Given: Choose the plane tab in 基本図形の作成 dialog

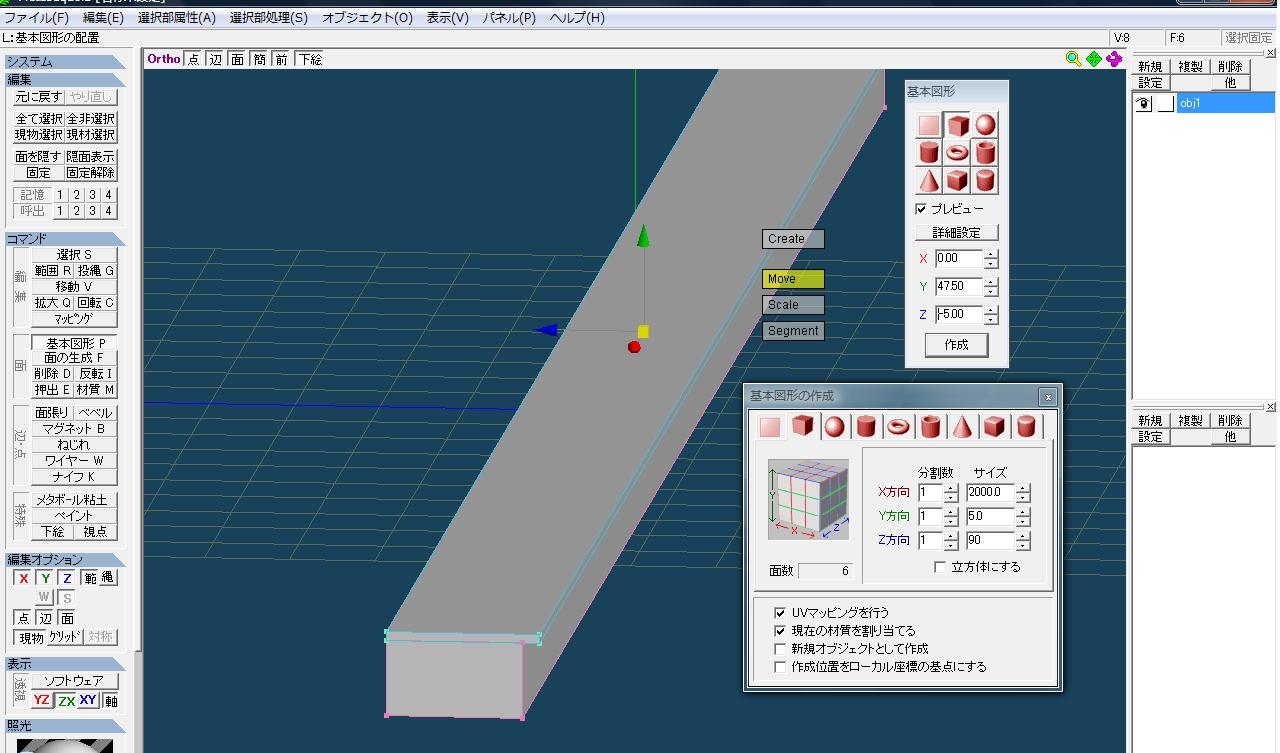Looking at the screenshot, I should (x=770, y=427).
